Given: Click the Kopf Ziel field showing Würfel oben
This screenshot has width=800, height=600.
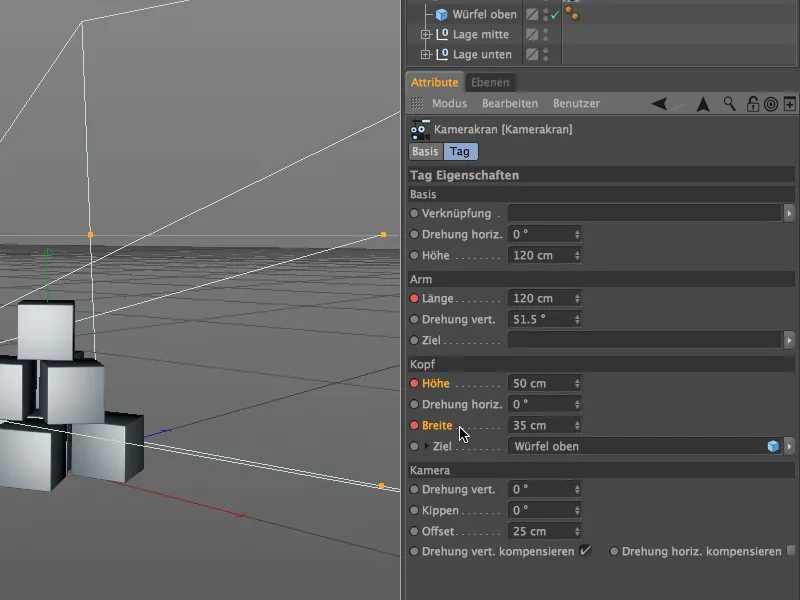Looking at the screenshot, I should click(x=645, y=446).
